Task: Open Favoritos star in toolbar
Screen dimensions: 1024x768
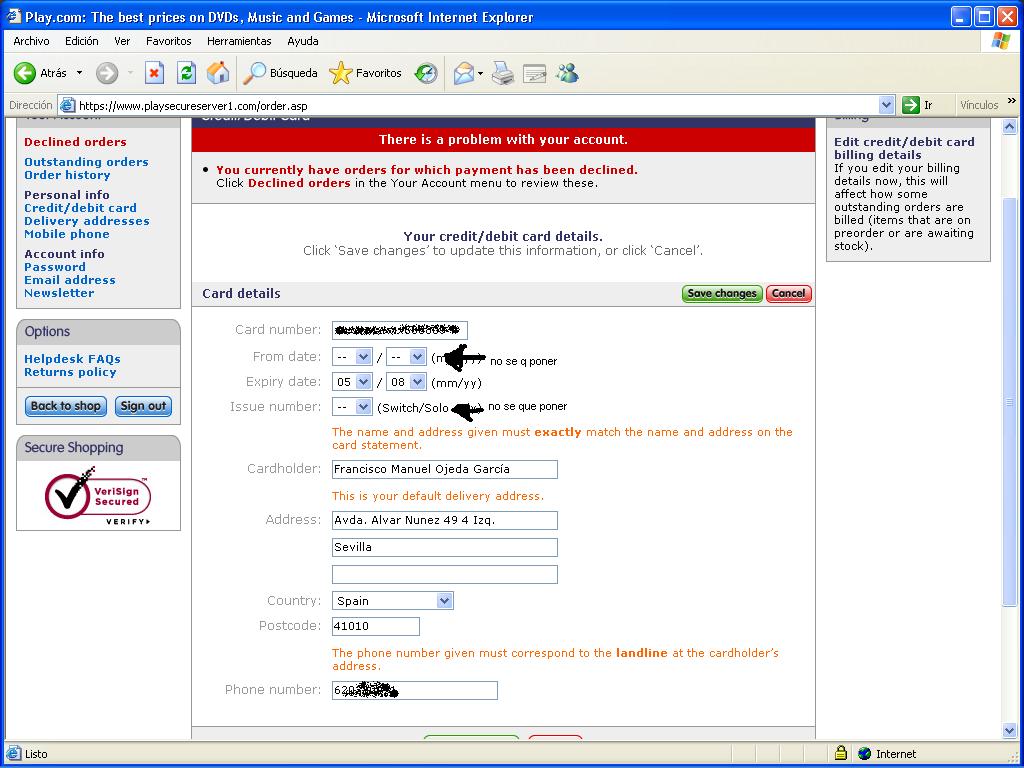Action: (340, 73)
